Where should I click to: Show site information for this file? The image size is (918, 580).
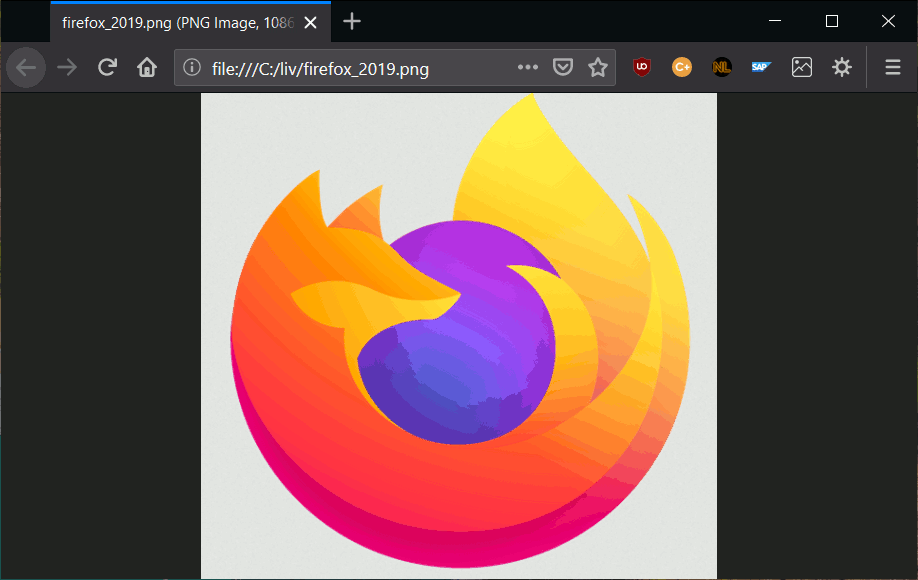pyautogui.click(x=191, y=67)
